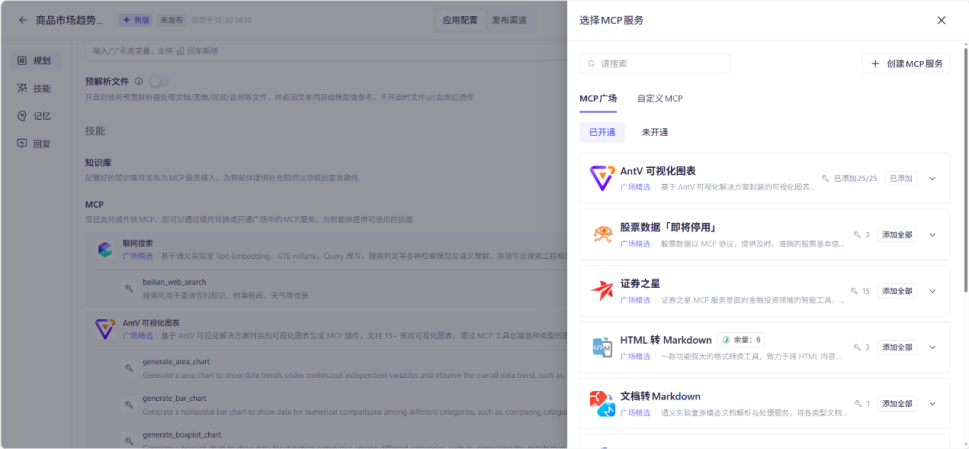This screenshot has height=449, width=969.
Task: Click AntV logo in background skills list
Action: click(106, 329)
